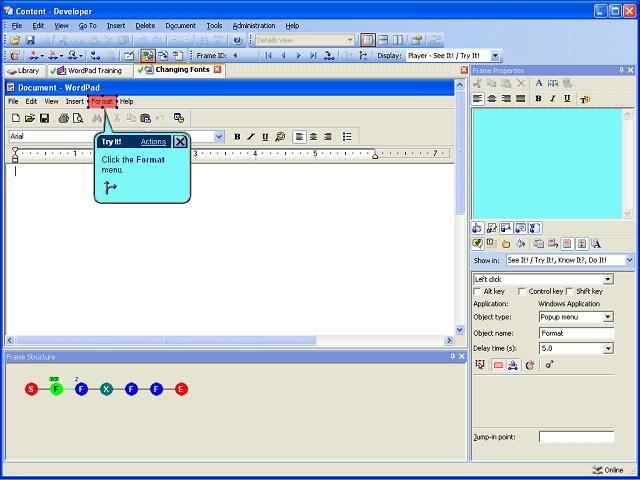The height and width of the screenshot is (480, 640).
Task: Enable the Alt key checkbox
Action: pos(477,291)
